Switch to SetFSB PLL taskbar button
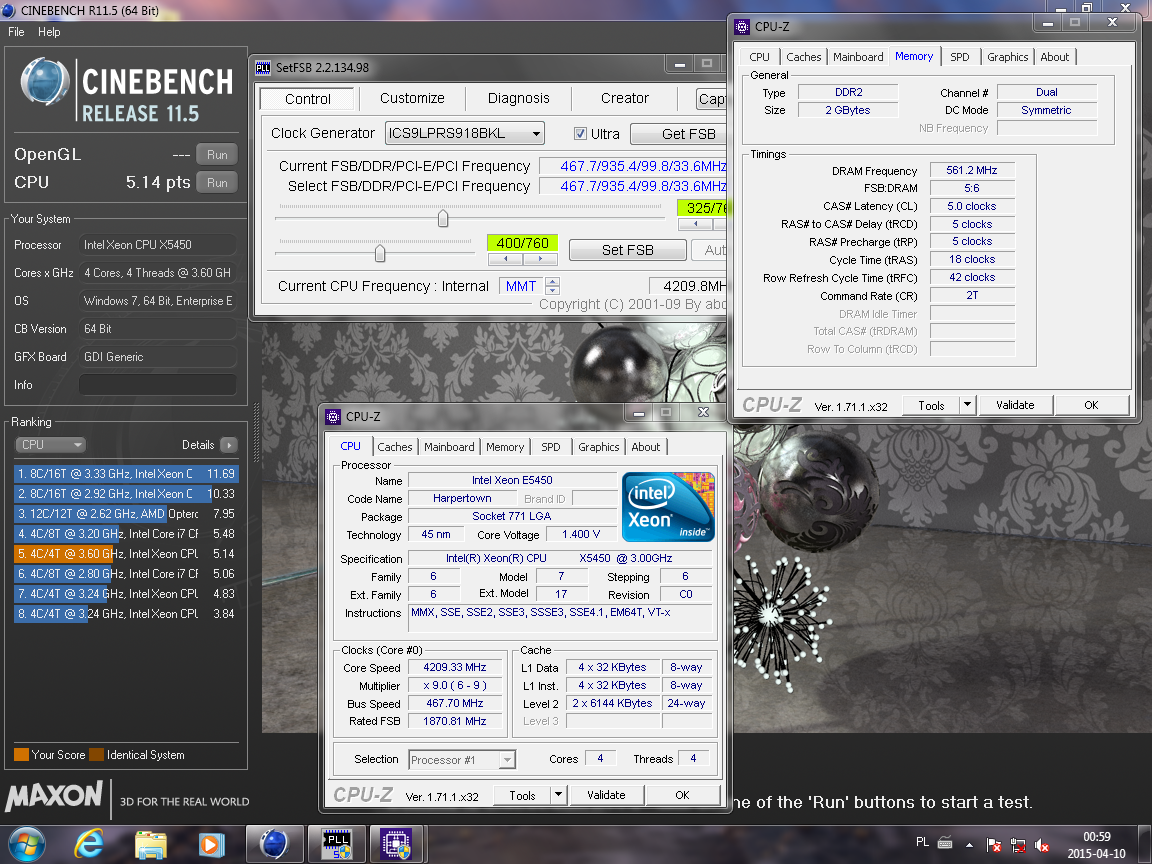This screenshot has width=1152, height=864. 337,844
